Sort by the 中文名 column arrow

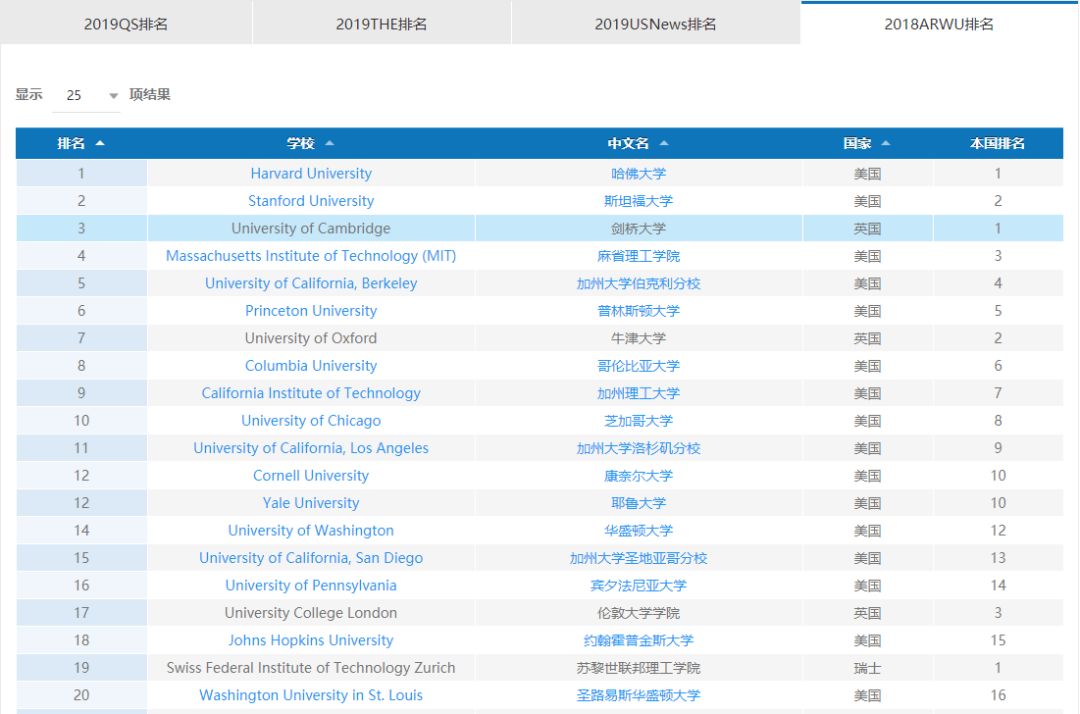coord(664,143)
